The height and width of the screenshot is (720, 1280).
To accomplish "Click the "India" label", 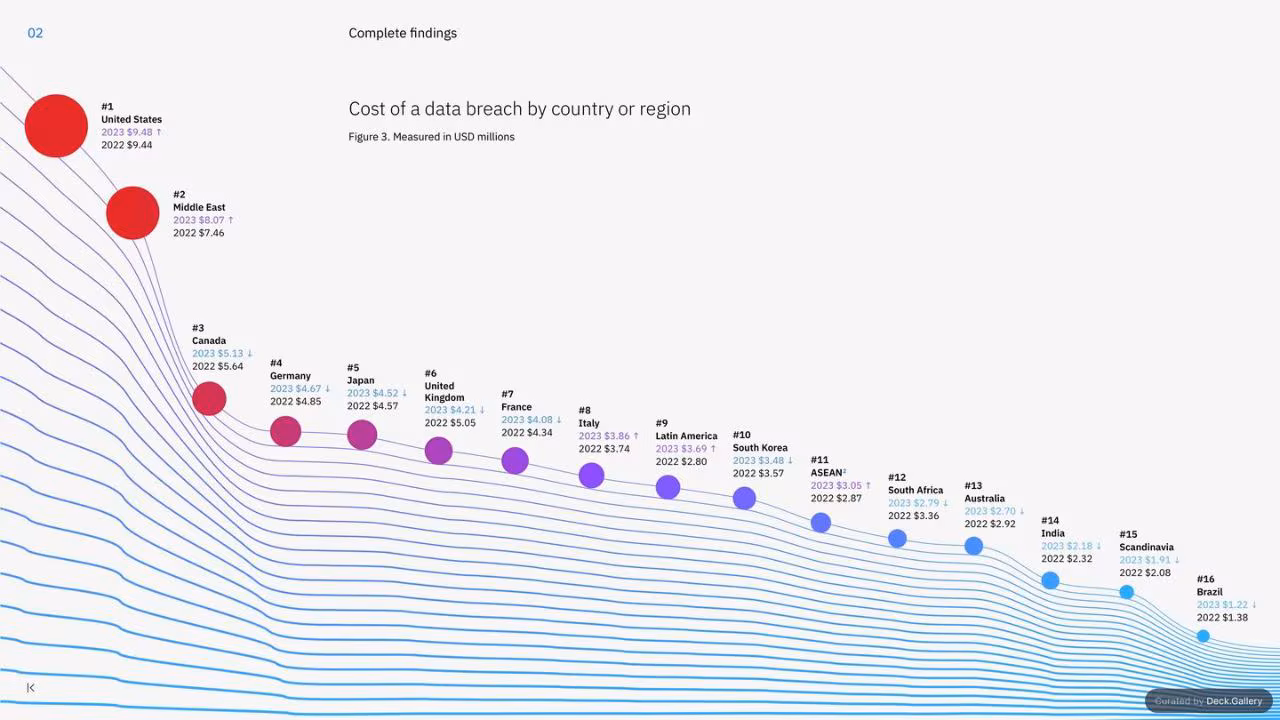I will click(x=1053, y=534).
